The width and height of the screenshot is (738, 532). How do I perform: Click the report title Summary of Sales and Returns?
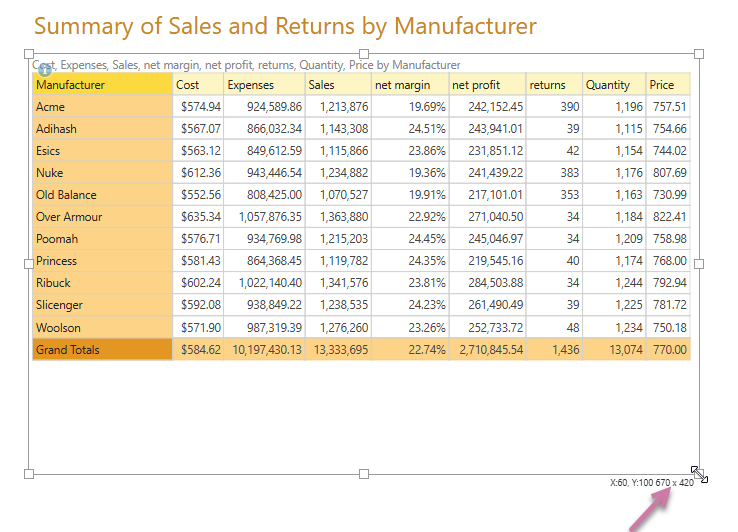(x=285, y=26)
